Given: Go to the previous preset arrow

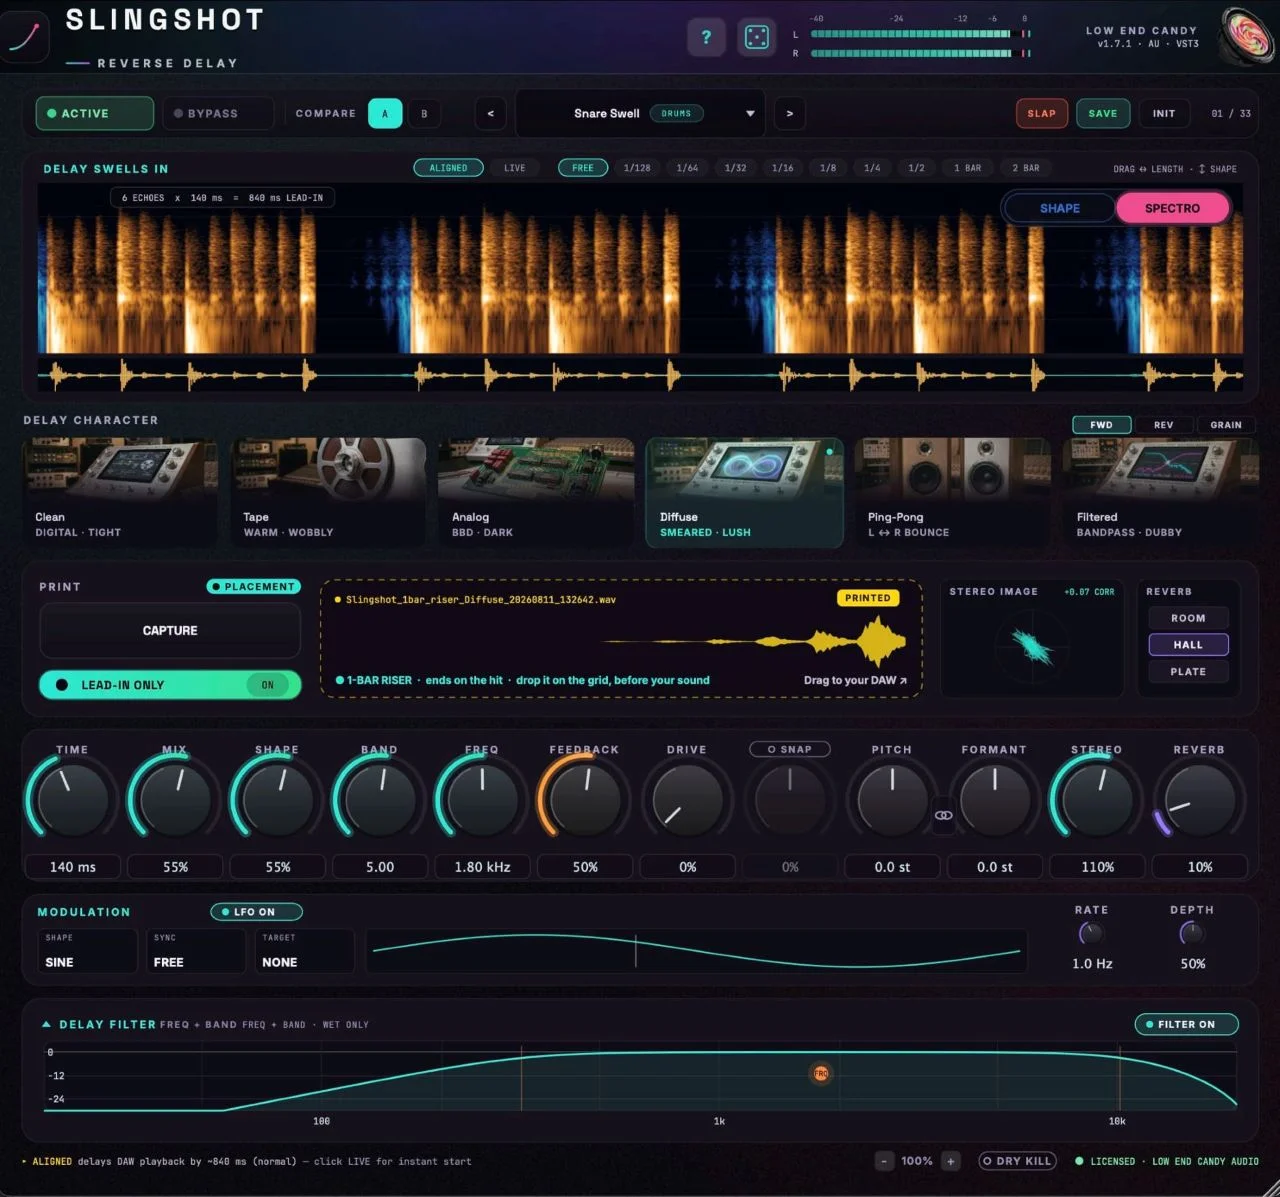Looking at the screenshot, I should (x=490, y=113).
